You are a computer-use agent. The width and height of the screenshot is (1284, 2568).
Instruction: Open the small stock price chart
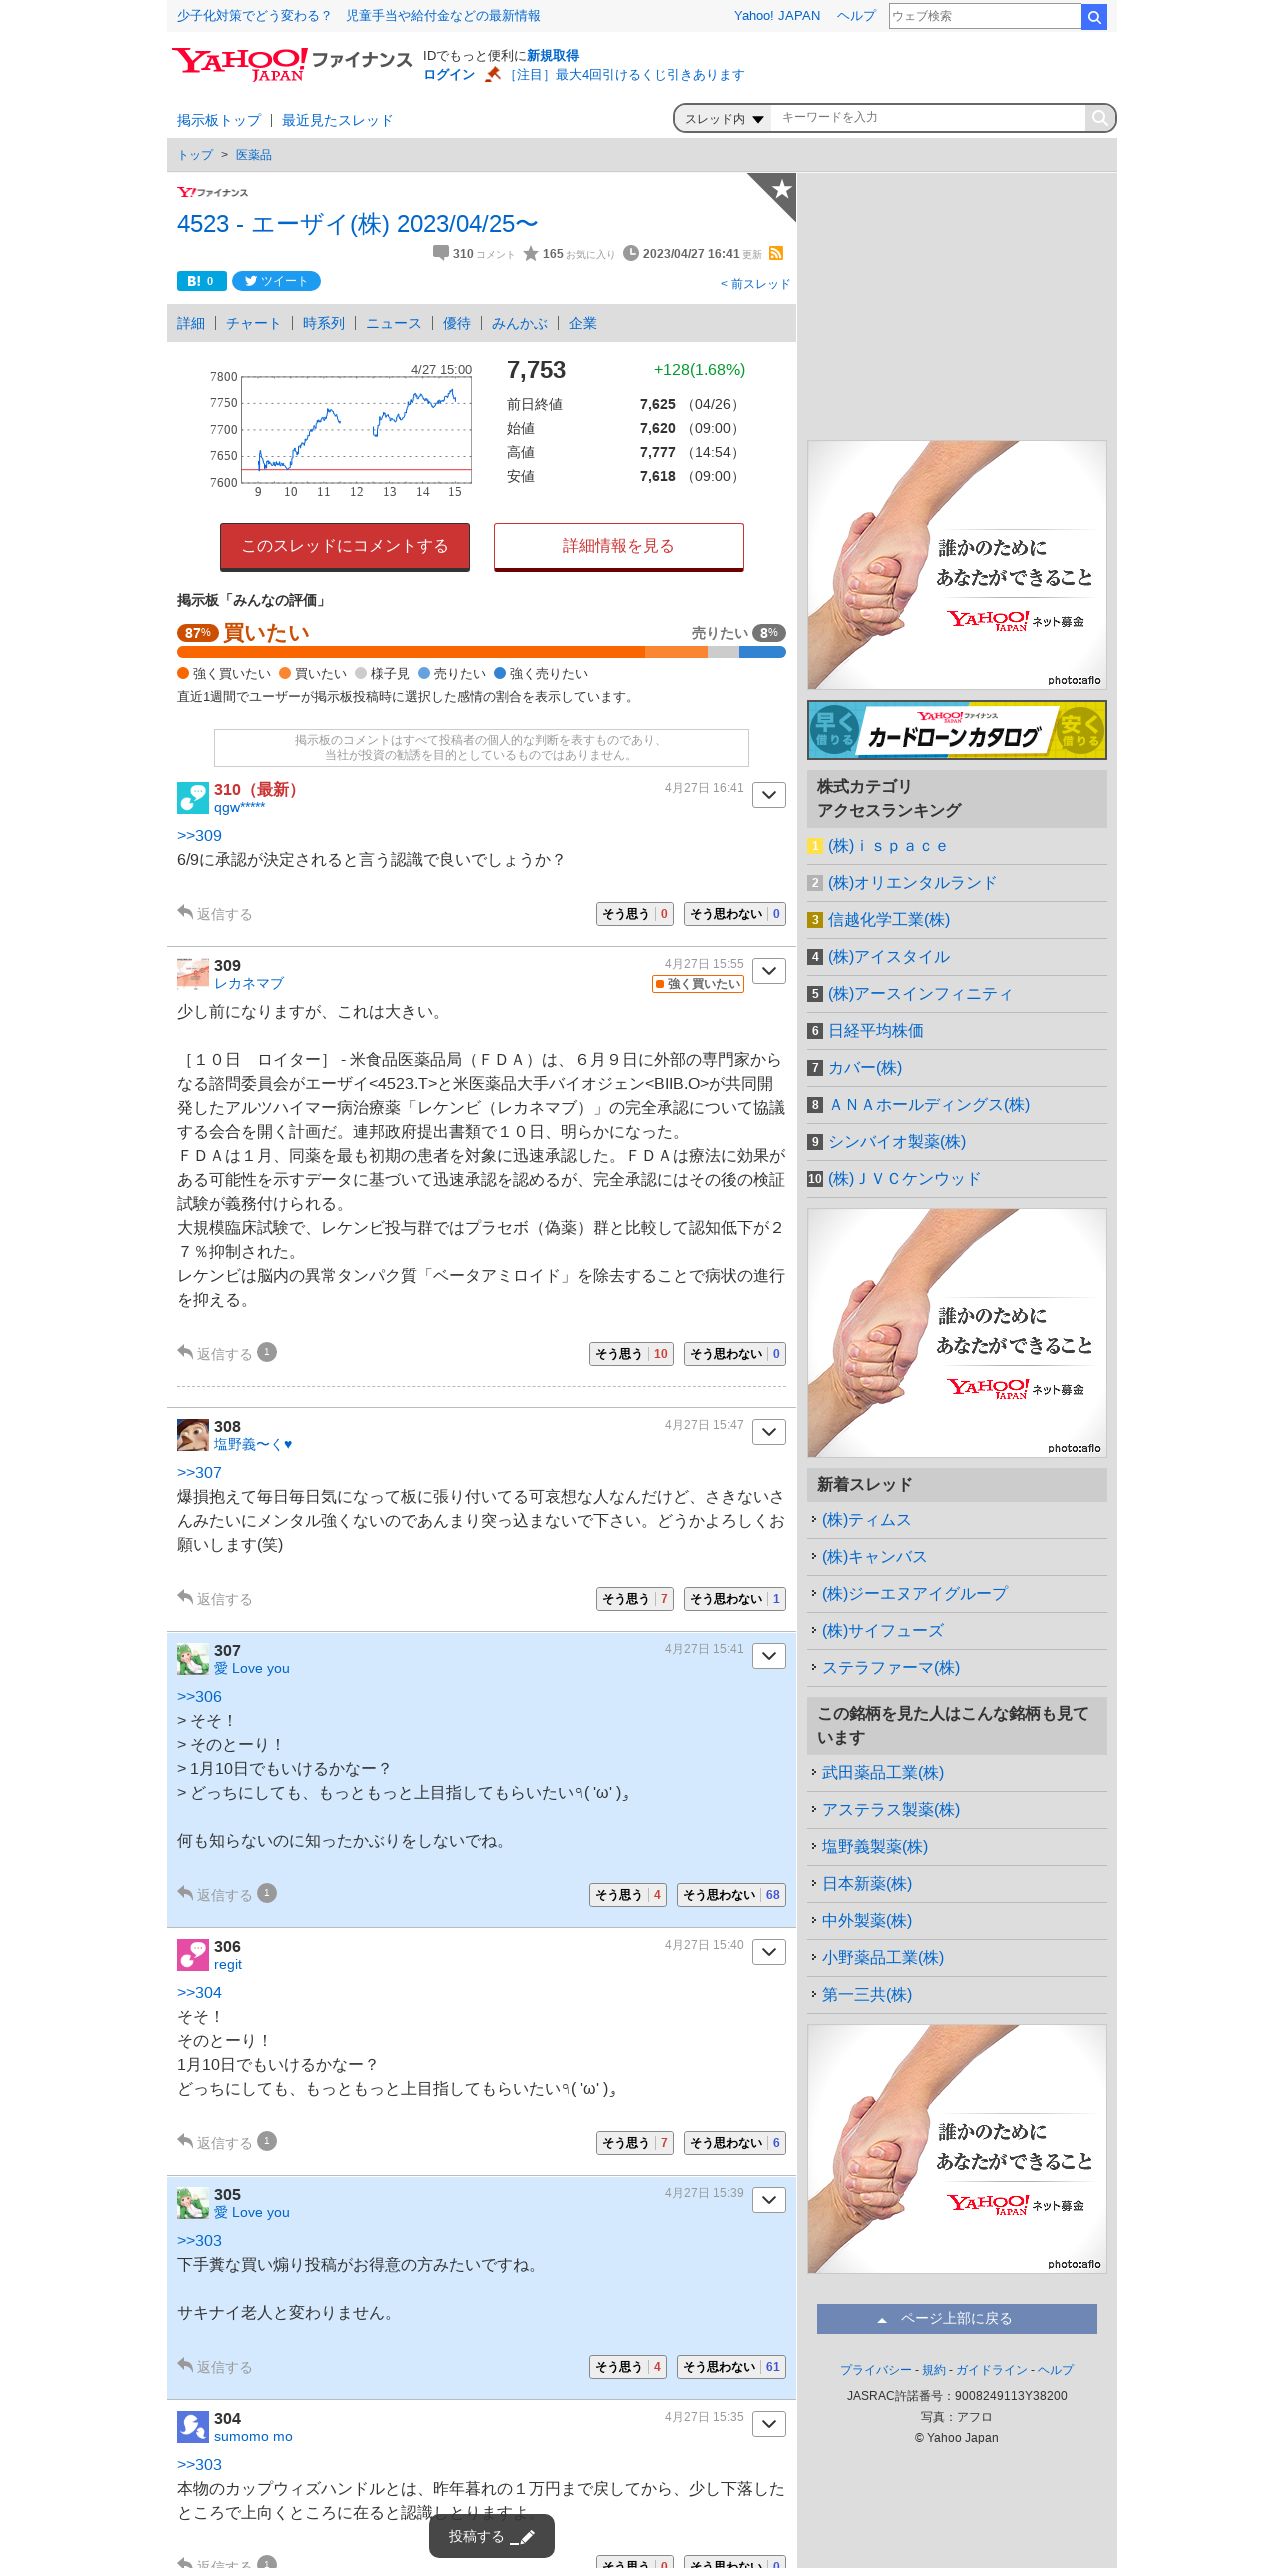(x=341, y=430)
